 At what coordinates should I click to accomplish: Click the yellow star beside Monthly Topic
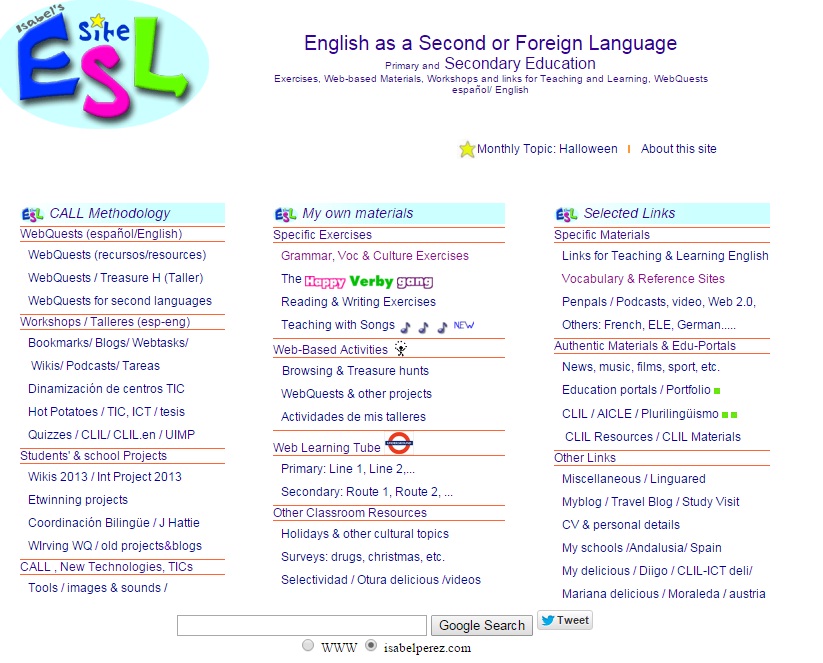click(465, 148)
